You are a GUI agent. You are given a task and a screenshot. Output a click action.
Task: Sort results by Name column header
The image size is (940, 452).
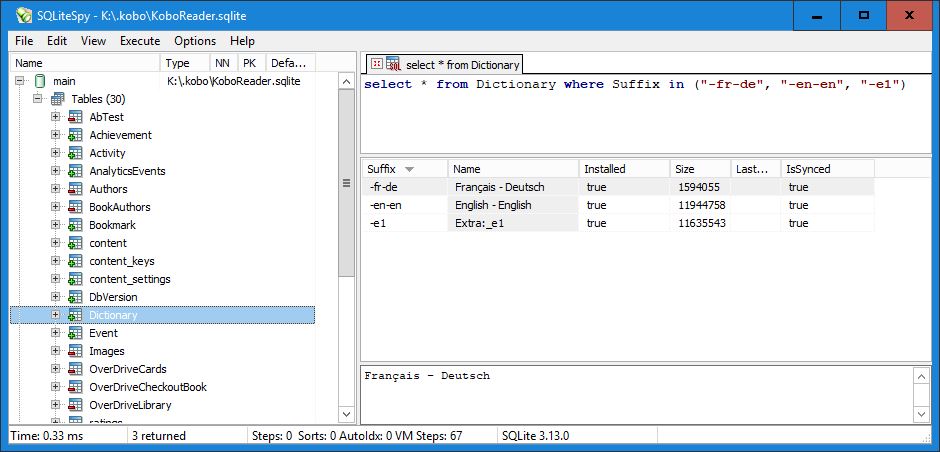513,169
